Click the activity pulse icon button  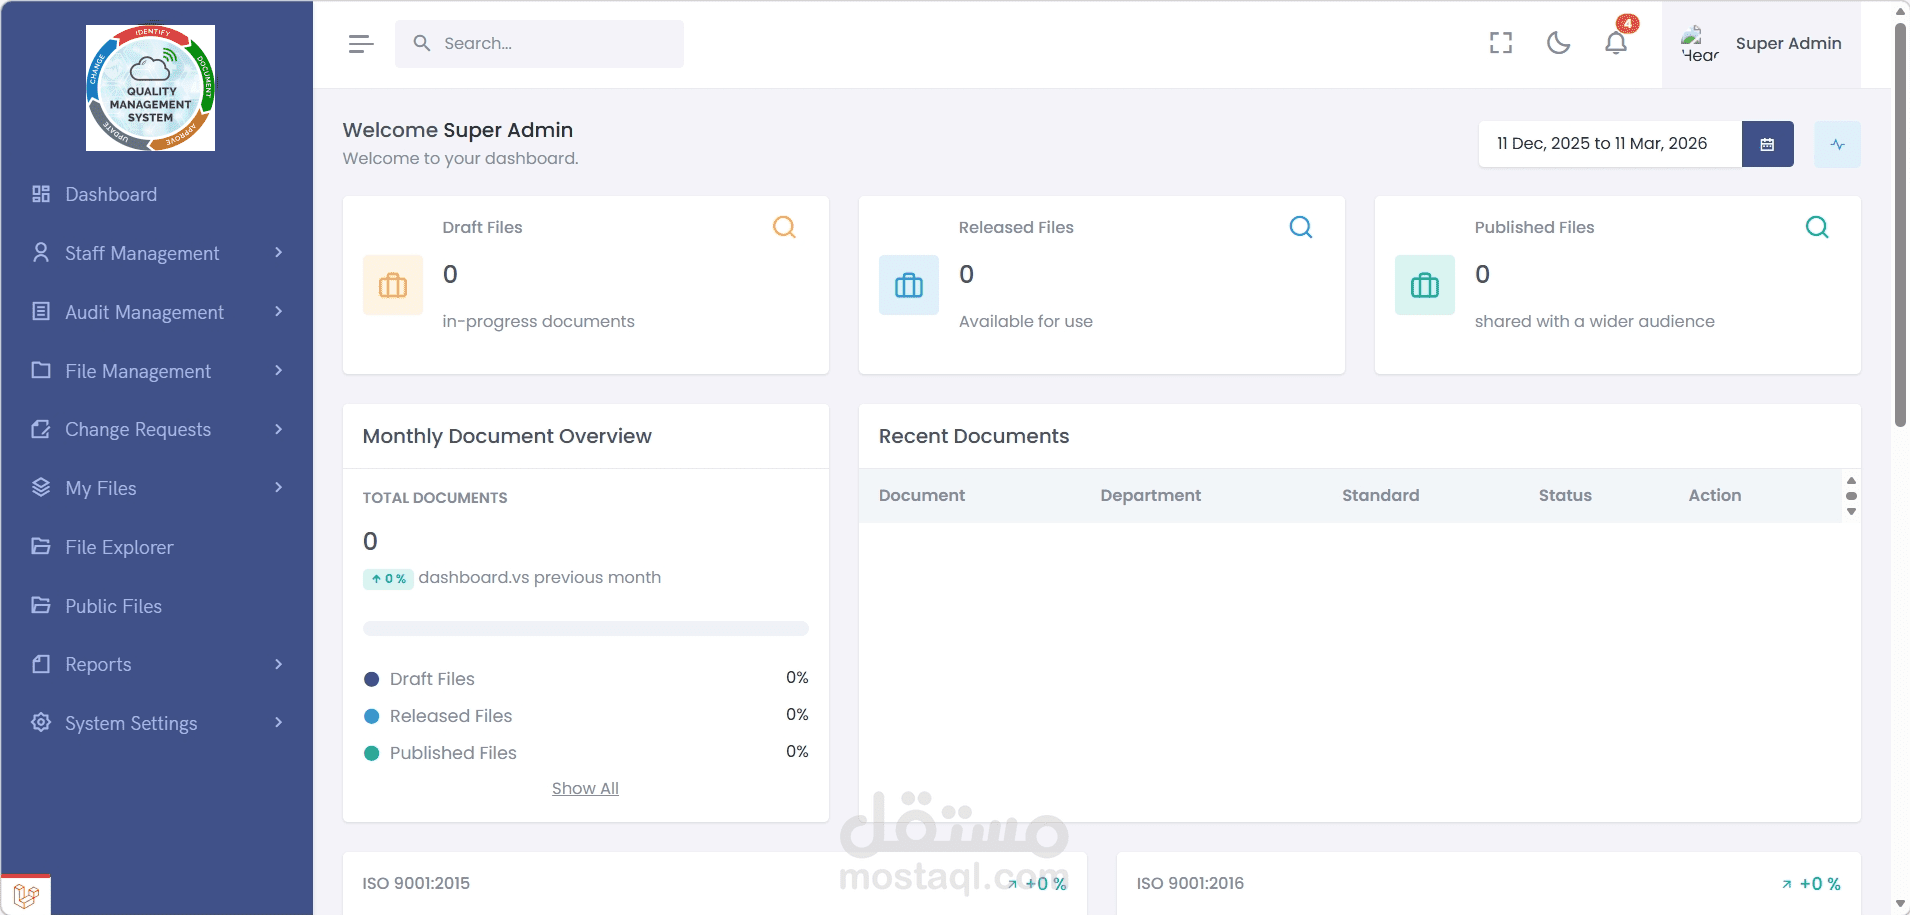pos(1838,144)
